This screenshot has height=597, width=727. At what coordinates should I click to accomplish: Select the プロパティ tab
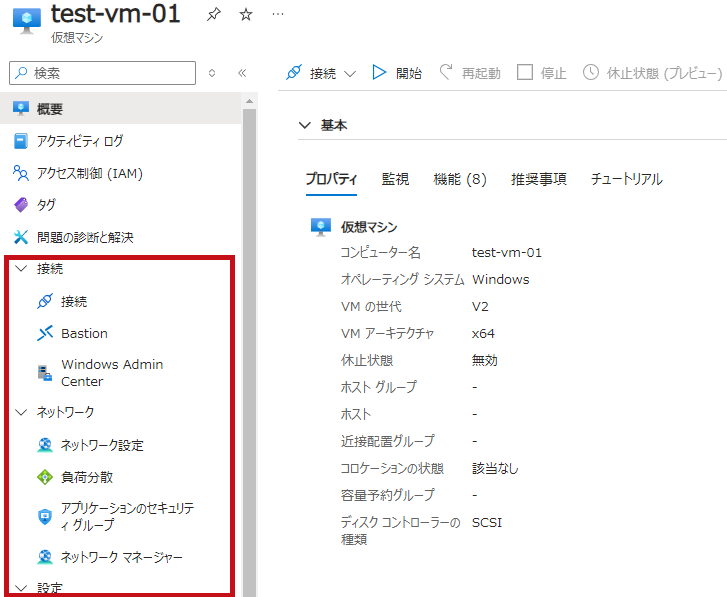(x=331, y=179)
